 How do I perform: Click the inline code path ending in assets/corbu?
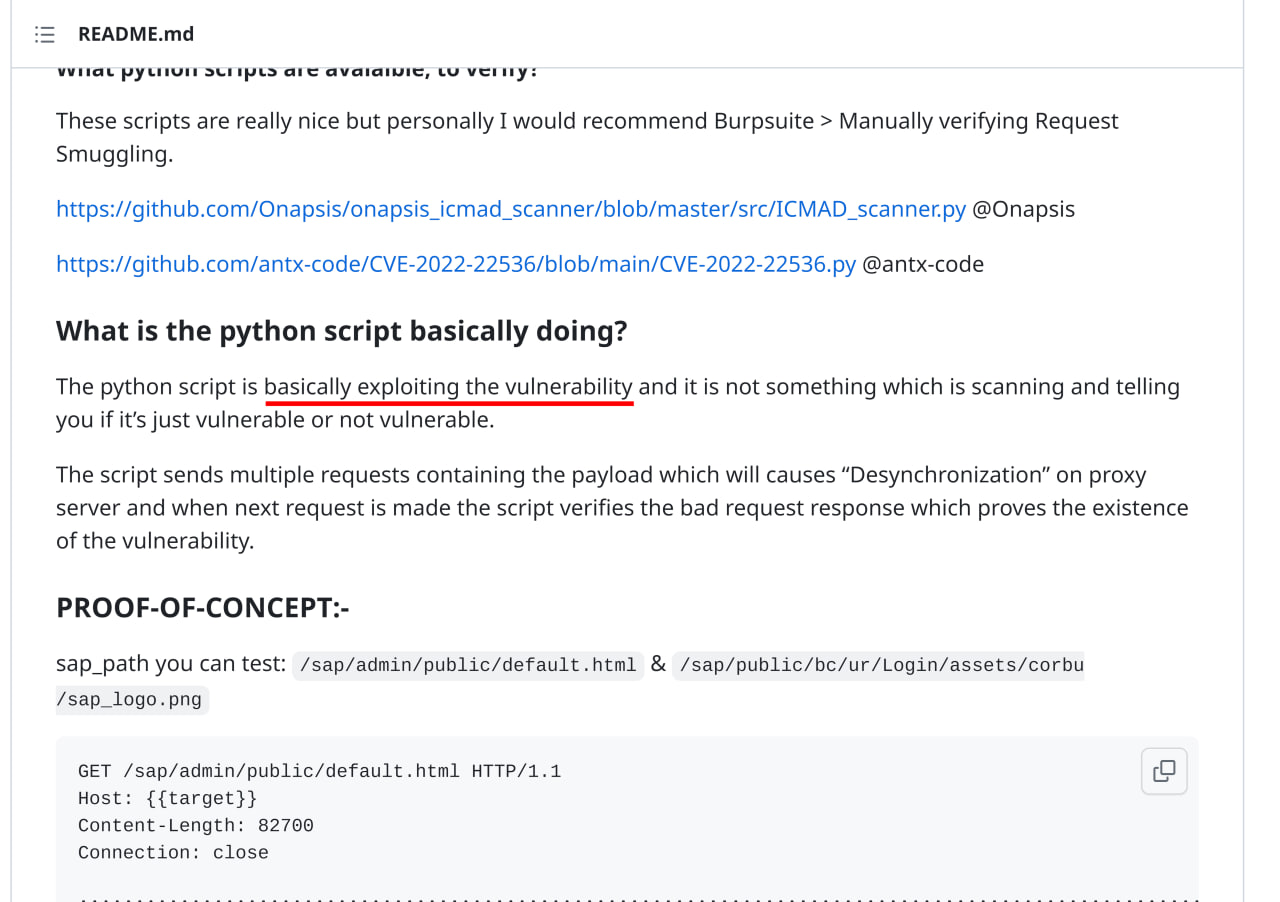pos(880,665)
